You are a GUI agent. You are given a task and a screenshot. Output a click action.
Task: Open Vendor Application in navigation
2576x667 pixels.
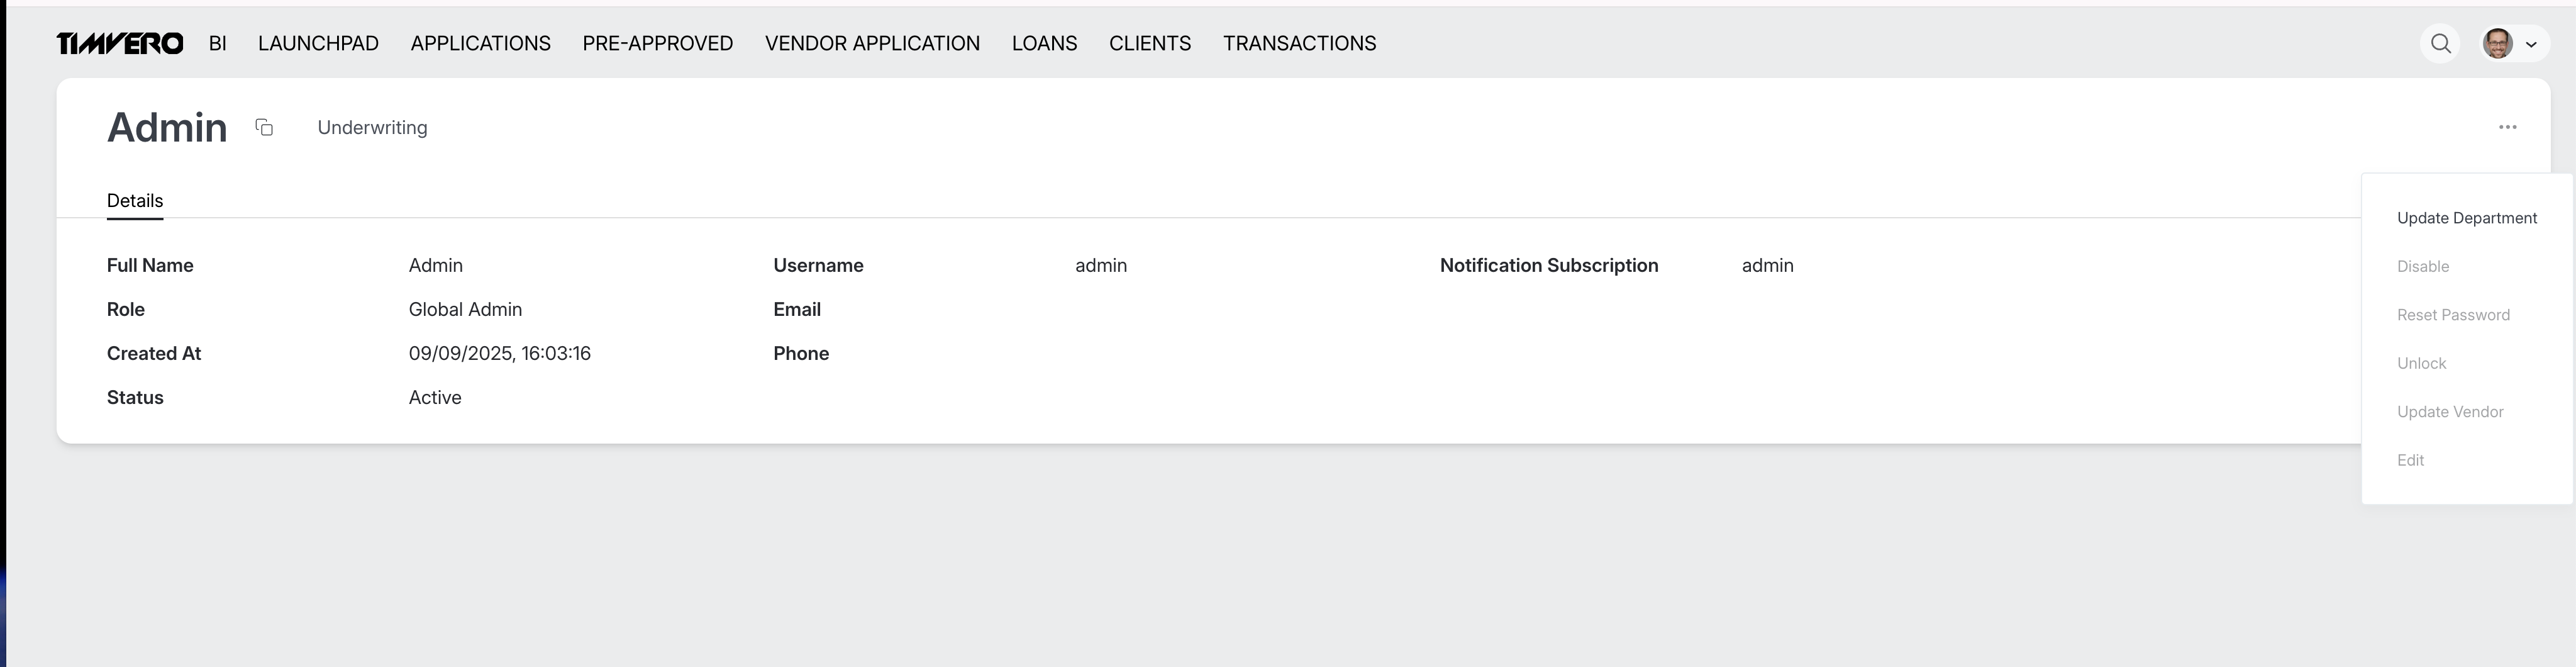click(872, 43)
